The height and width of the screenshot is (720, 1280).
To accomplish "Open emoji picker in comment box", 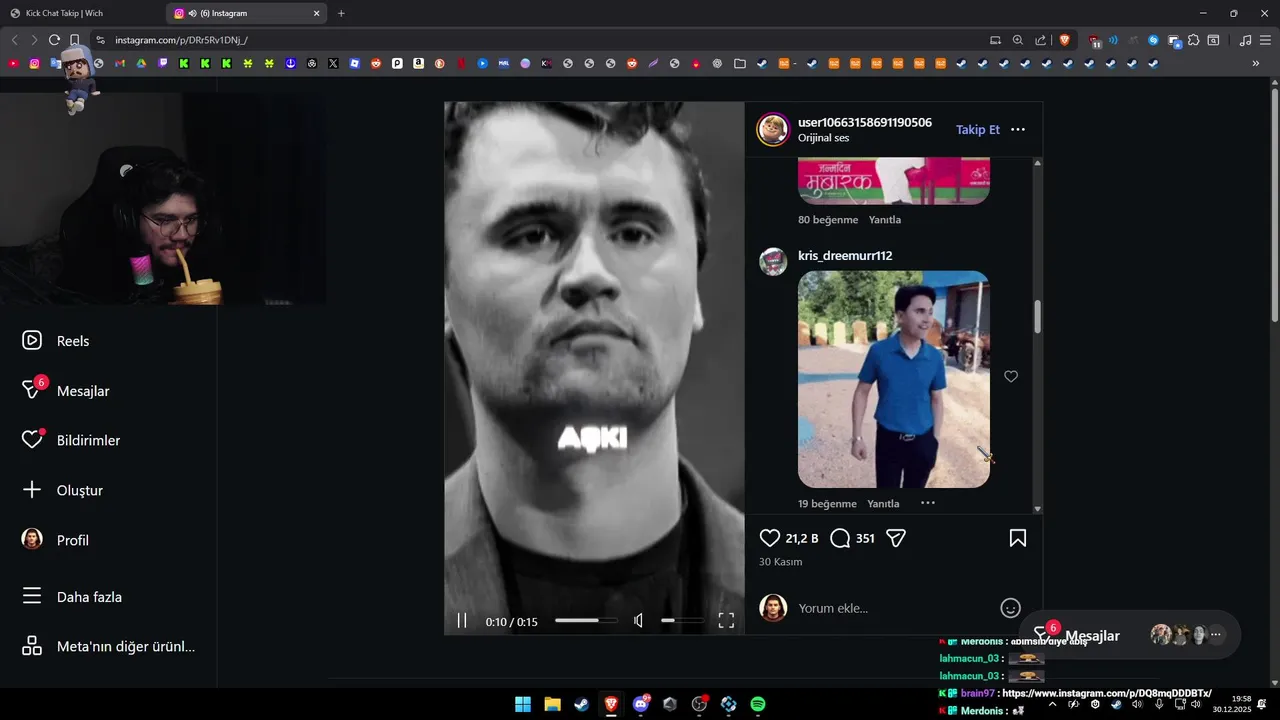I will pos(1011,608).
